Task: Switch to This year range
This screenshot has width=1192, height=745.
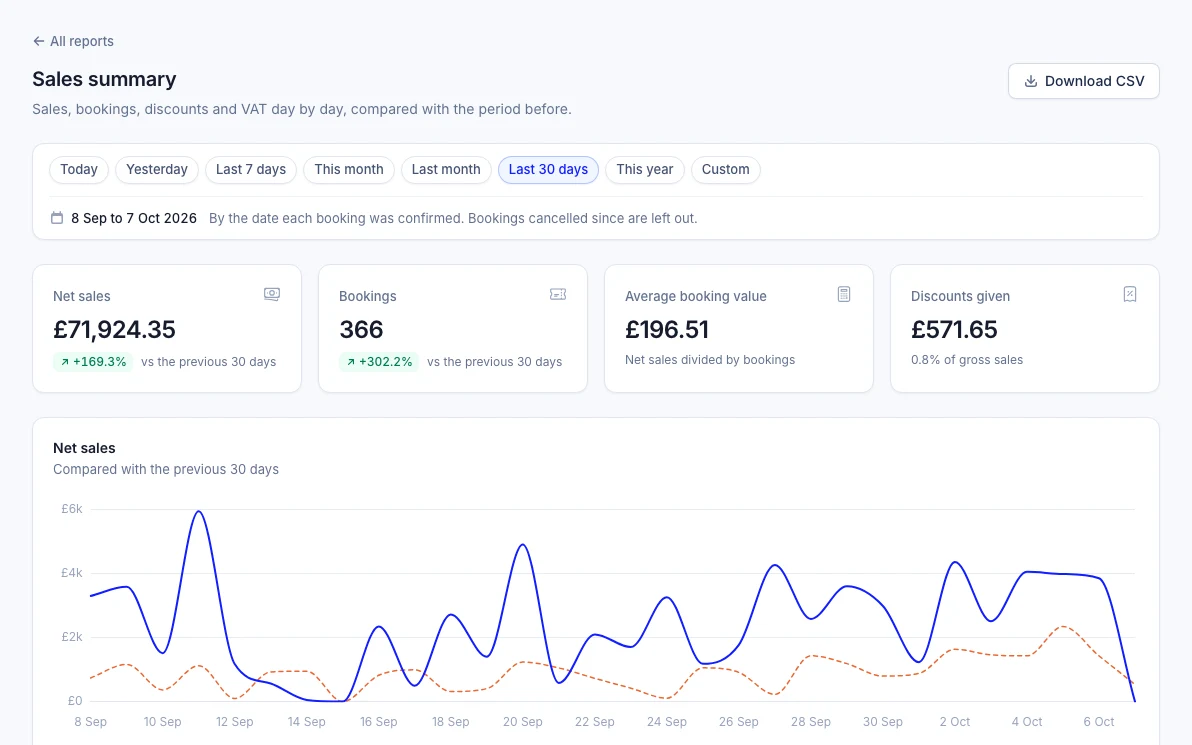Action: point(645,170)
